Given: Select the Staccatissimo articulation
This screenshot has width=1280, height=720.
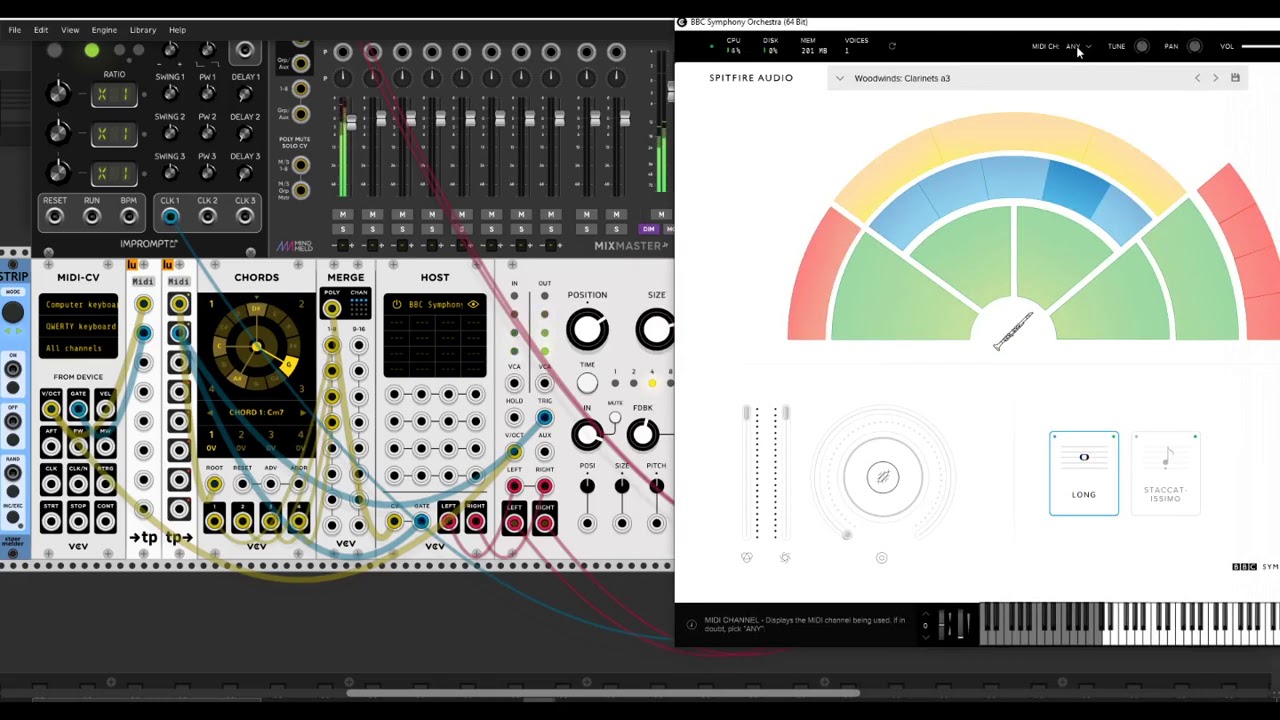Looking at the screenshot, I should pos(1165,473).
